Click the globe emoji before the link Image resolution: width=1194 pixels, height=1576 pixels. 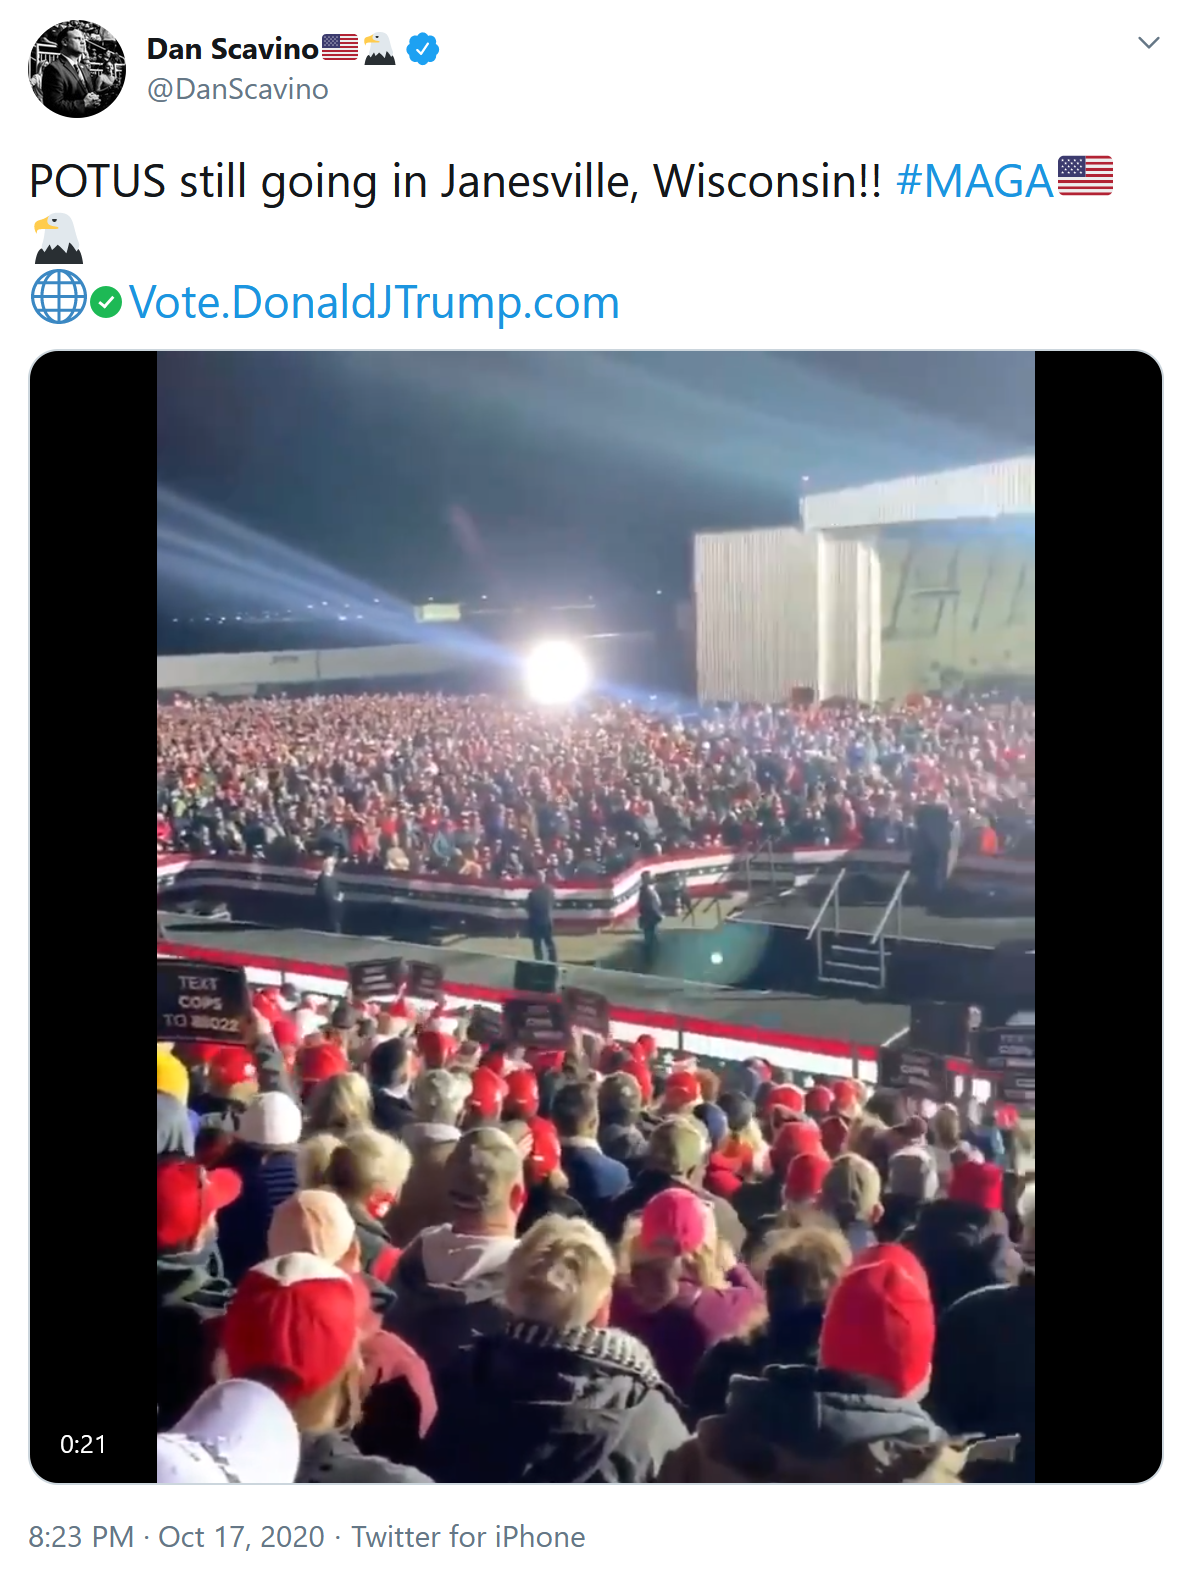(59, 297)
